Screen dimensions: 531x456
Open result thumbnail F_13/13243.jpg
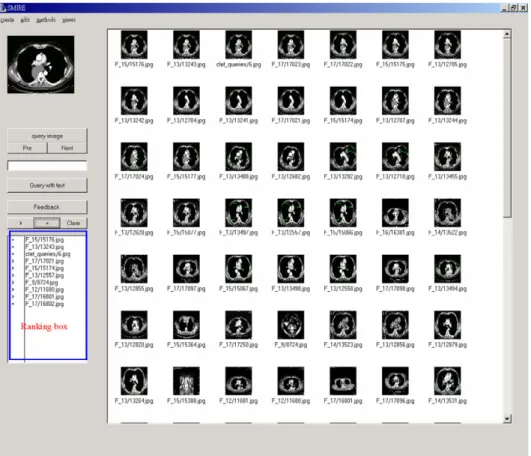(x=186, y=45)
